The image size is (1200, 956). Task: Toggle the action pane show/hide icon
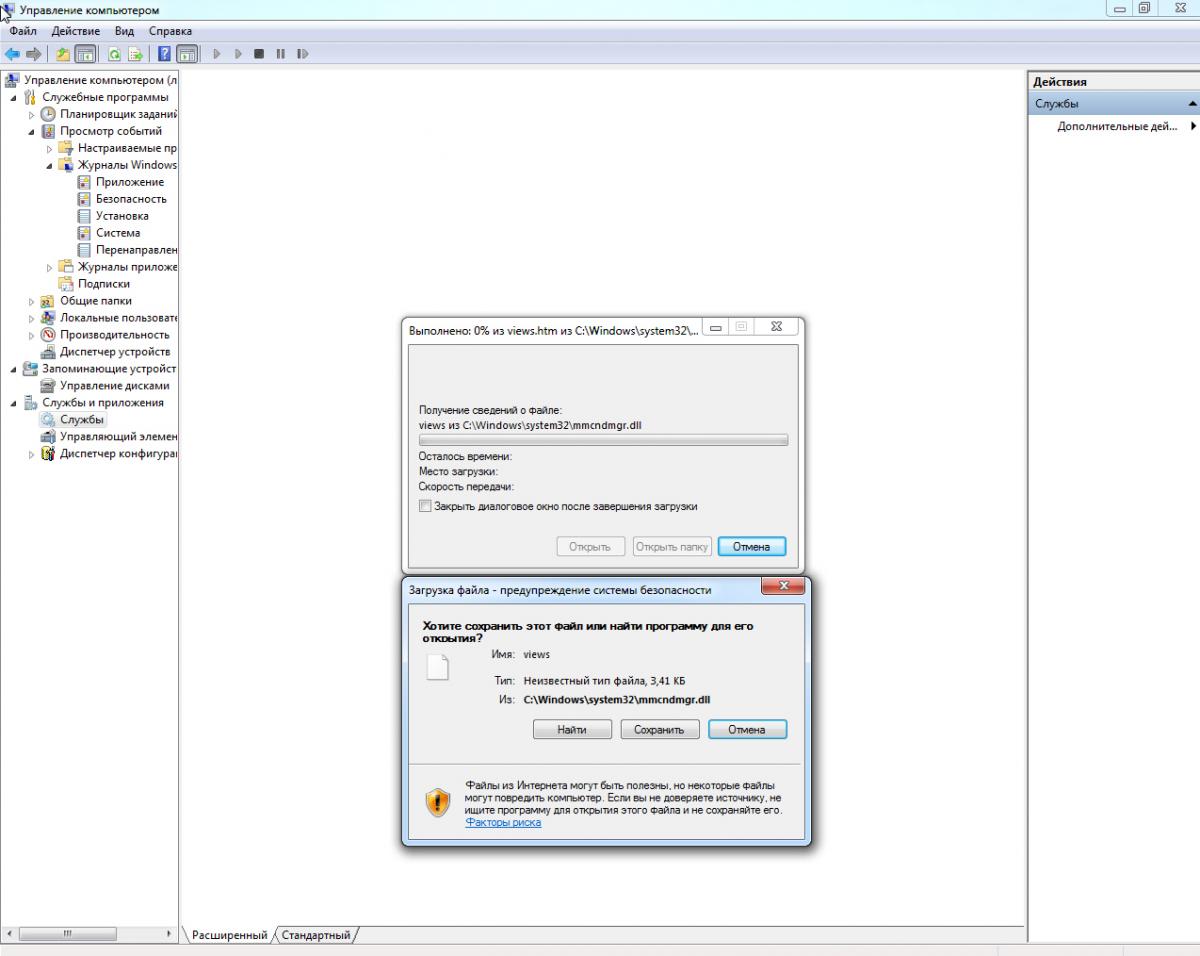[x=187, y=54]
